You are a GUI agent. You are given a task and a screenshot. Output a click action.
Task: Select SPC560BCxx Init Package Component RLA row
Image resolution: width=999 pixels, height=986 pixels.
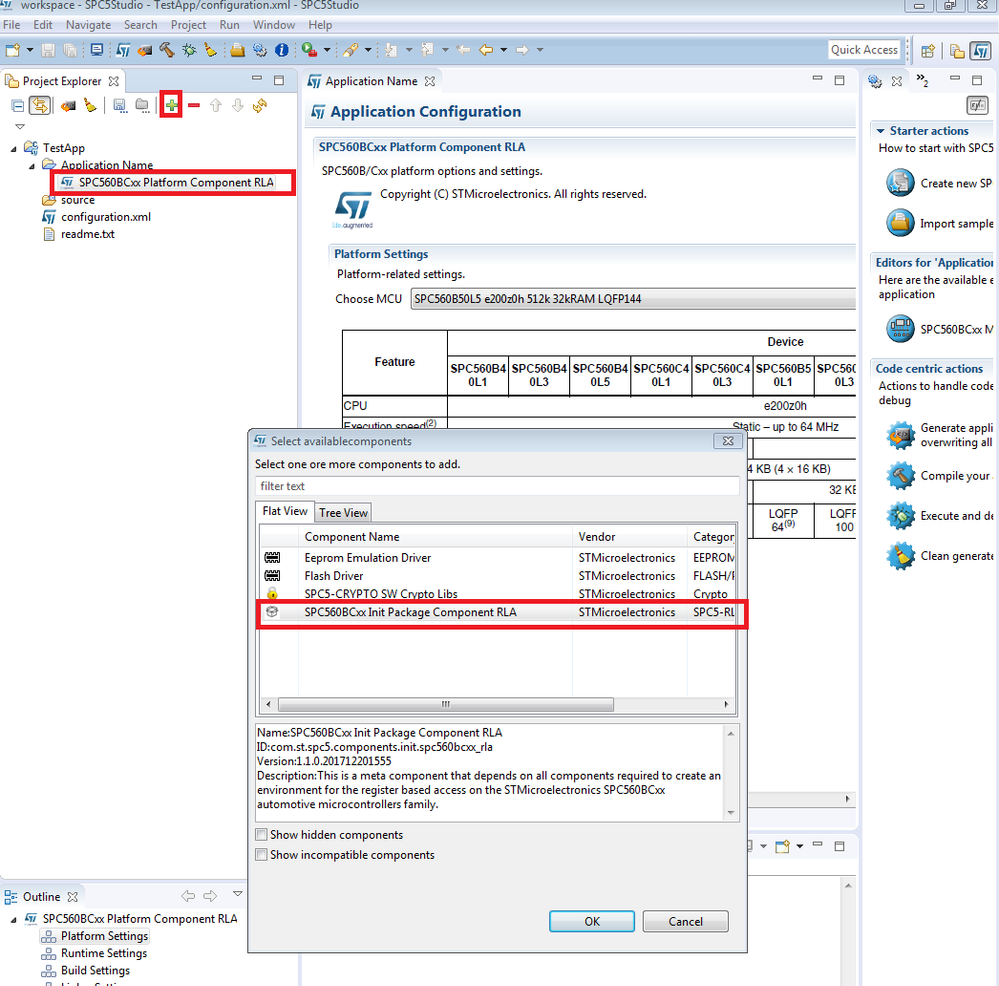pos(497,612)
